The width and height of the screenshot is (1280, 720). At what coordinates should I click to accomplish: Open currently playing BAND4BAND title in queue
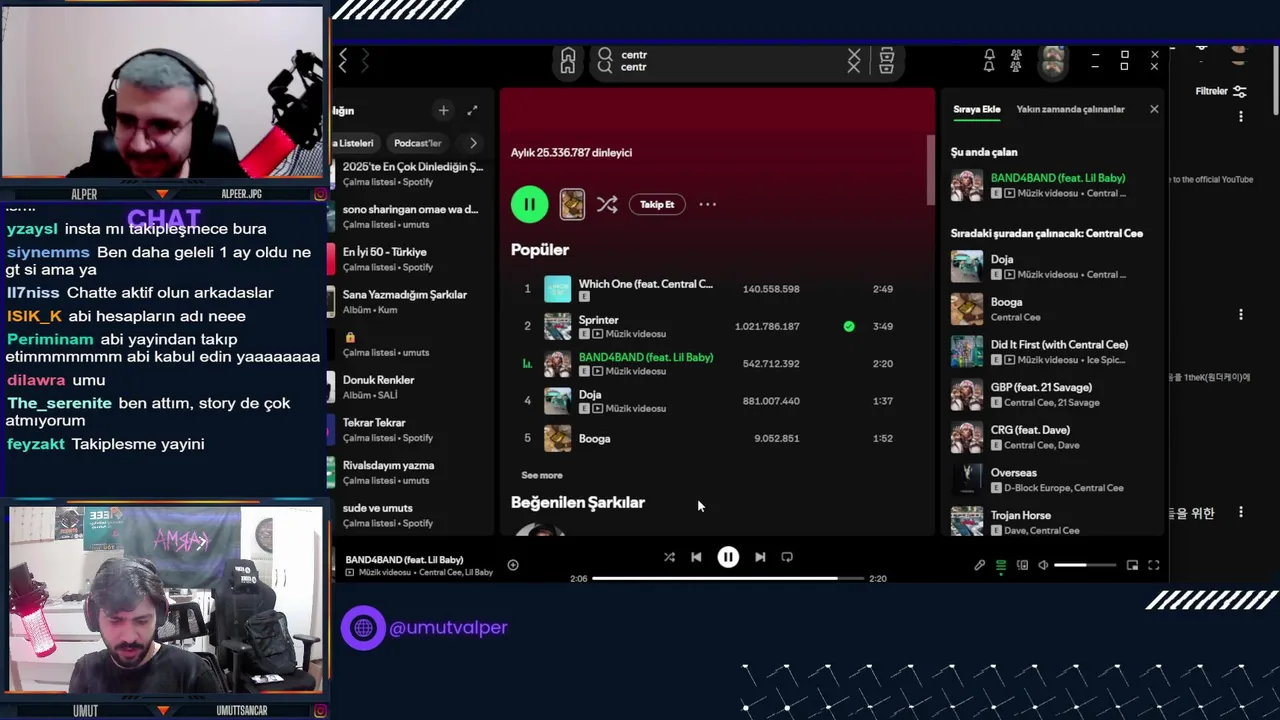coord(1058,178)
